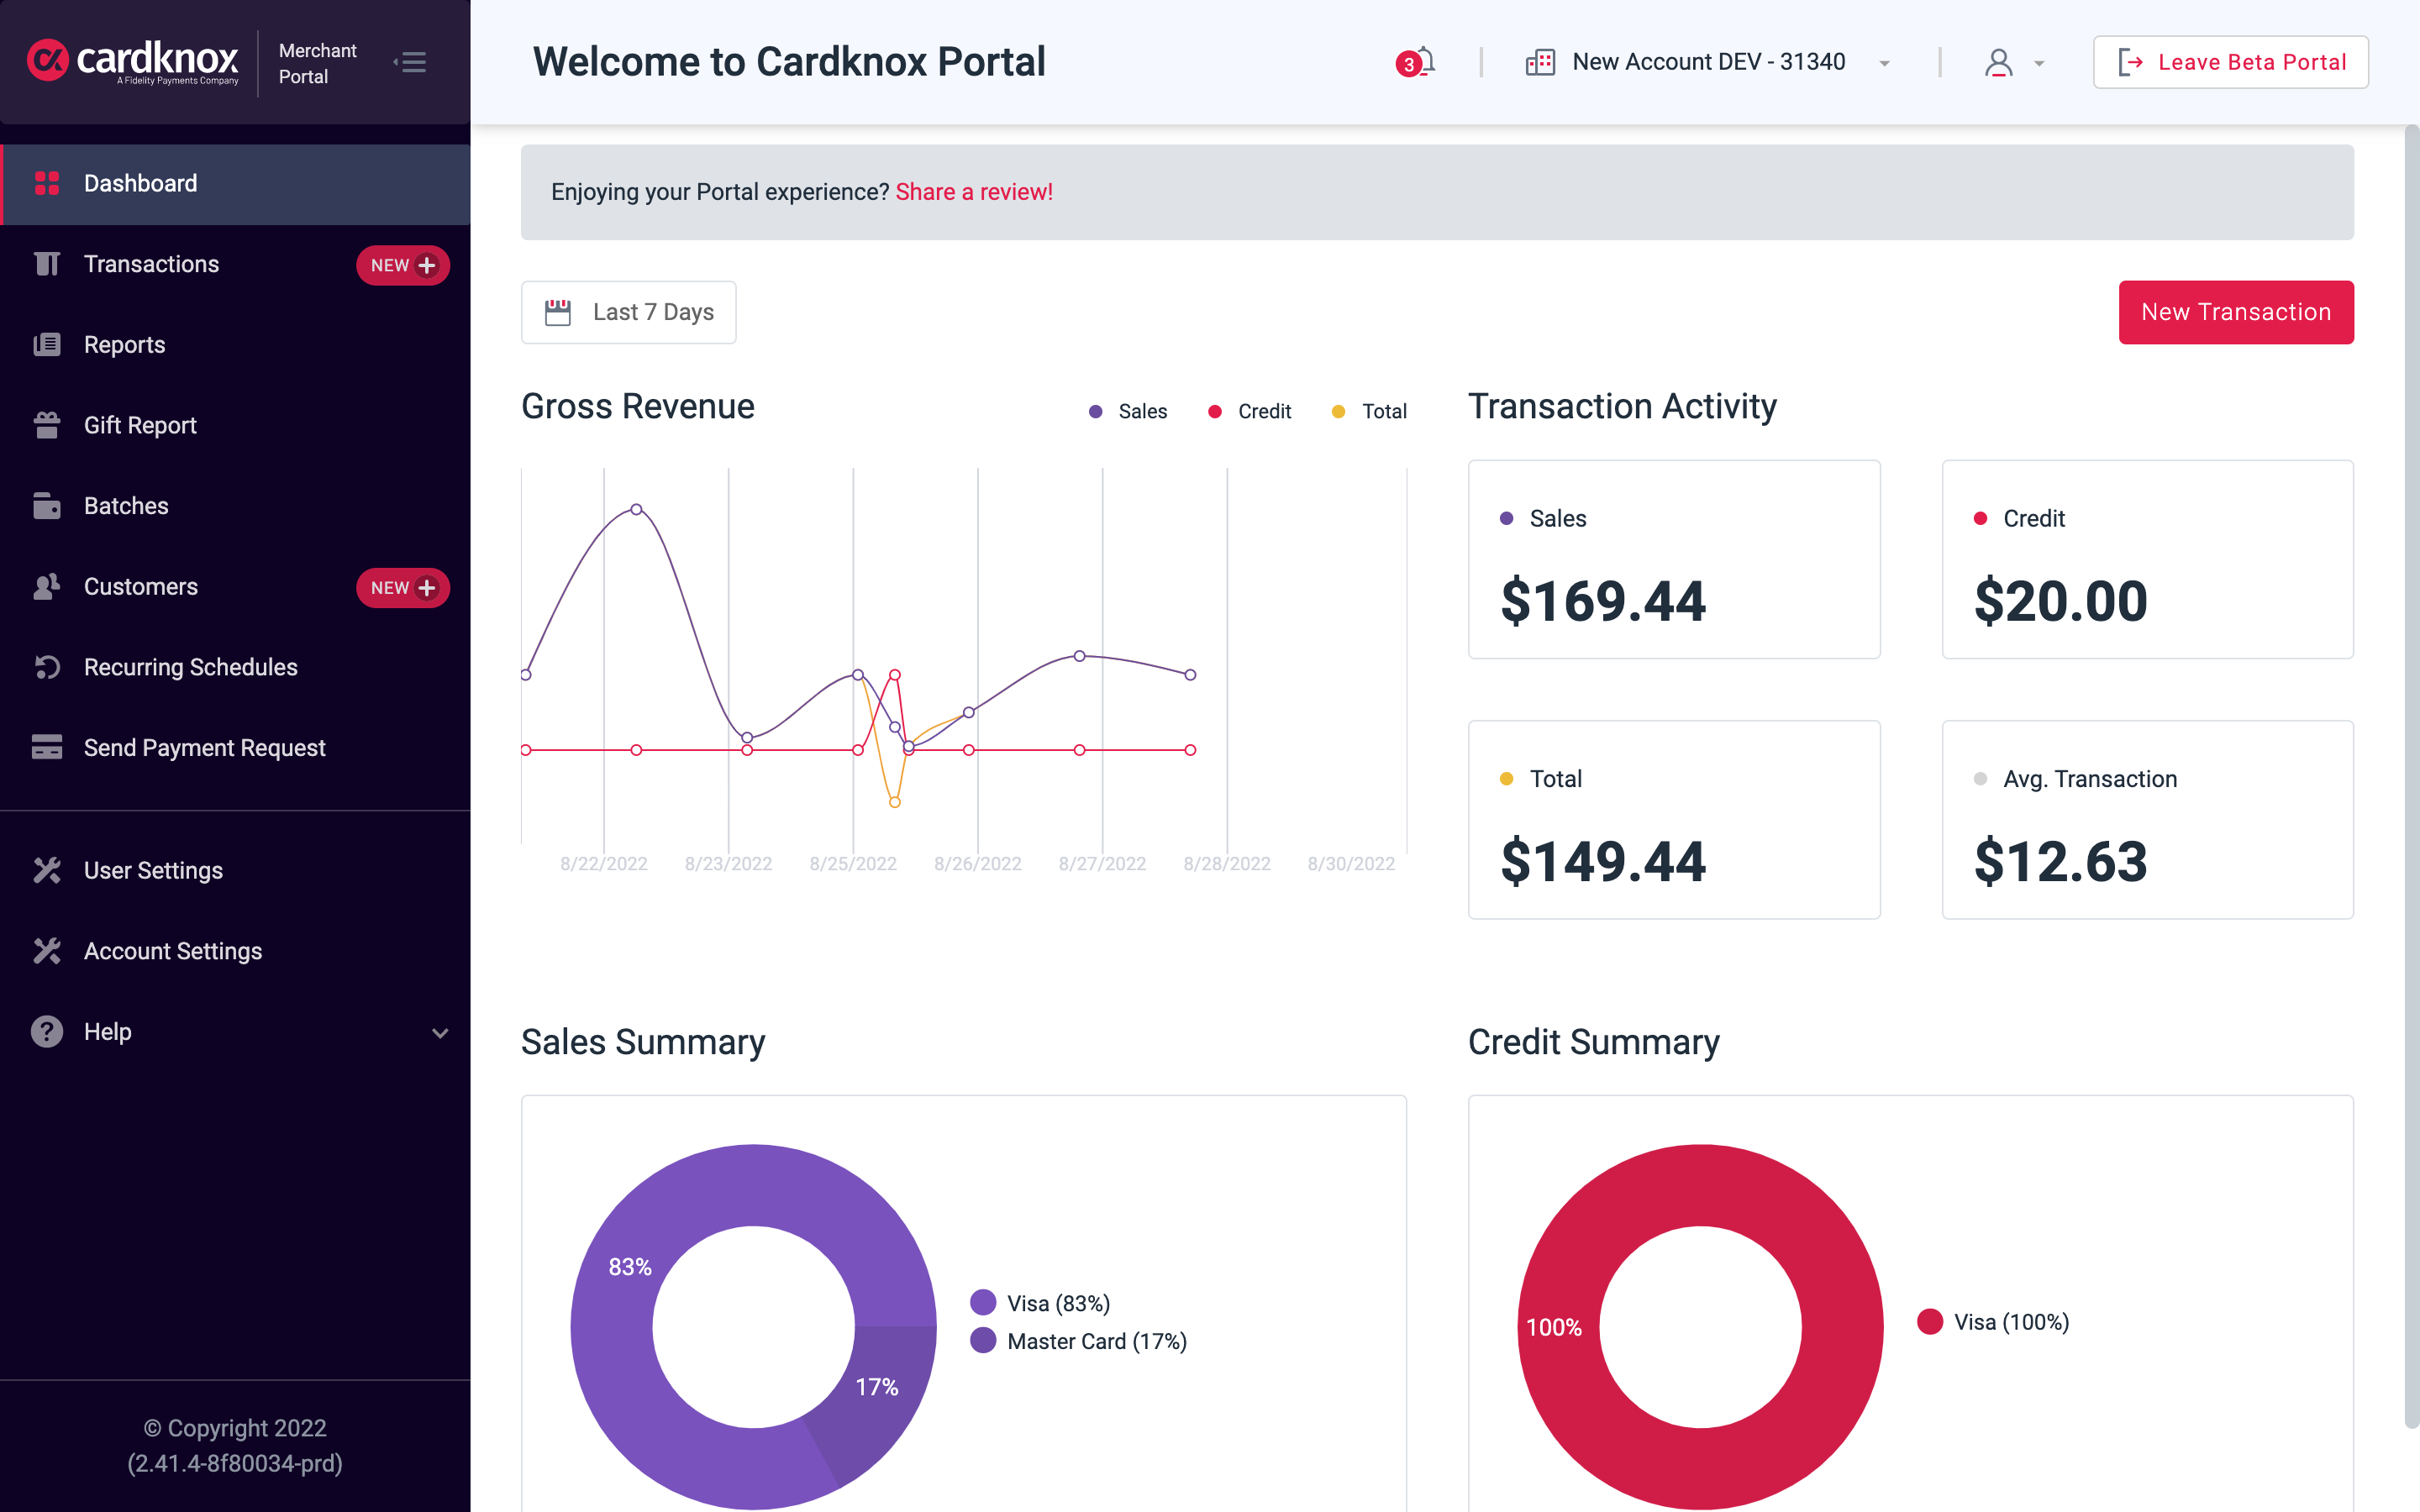
Task: Open the Transactions section in sidebar
Action: click(150, 264)
